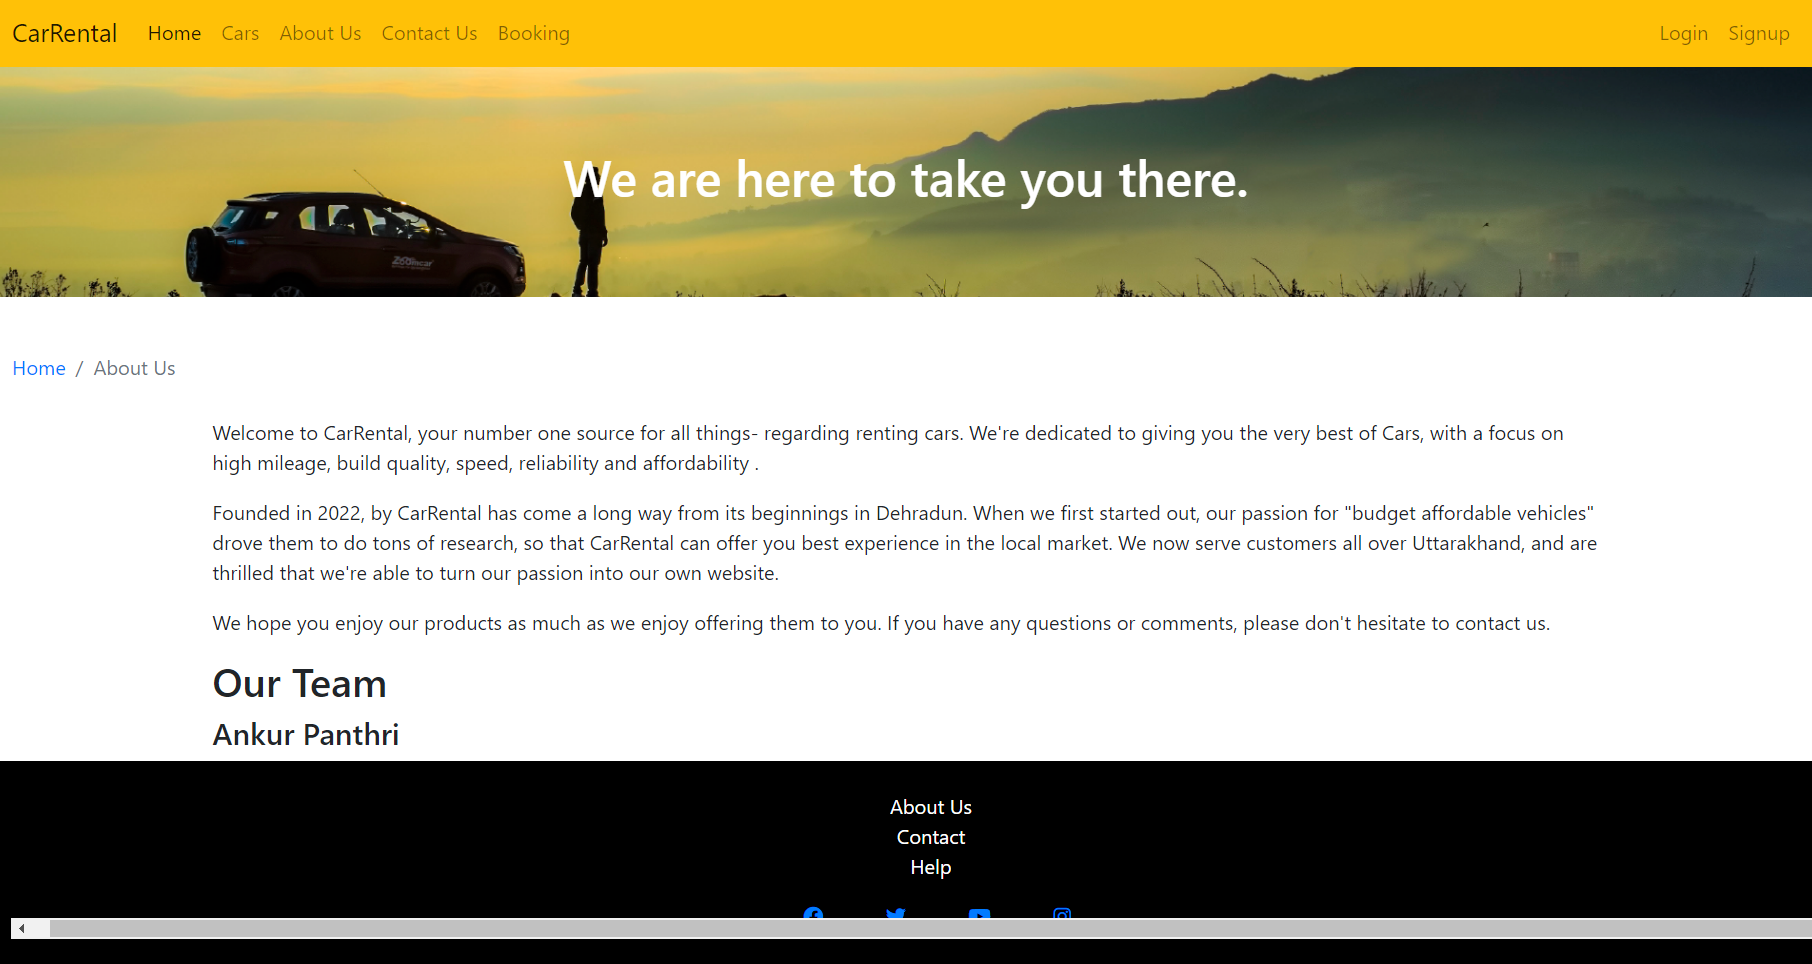Click the headline "We are here to take you there."

[x=906, y=180]
